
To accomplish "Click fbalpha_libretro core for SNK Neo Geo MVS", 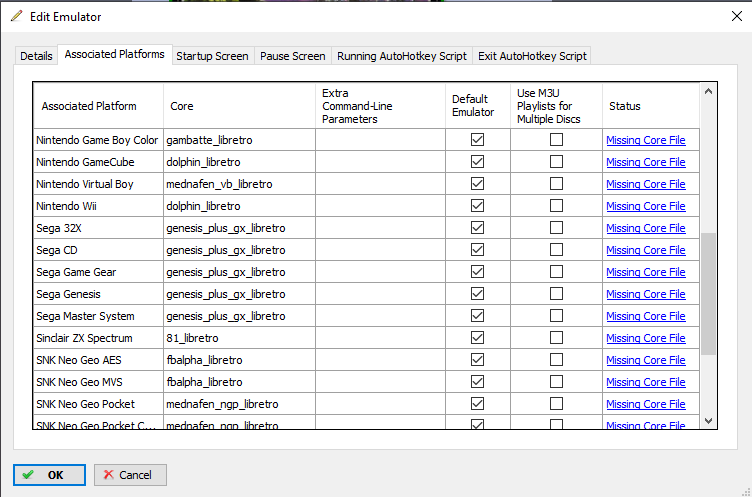I will [x=239, y=382].
